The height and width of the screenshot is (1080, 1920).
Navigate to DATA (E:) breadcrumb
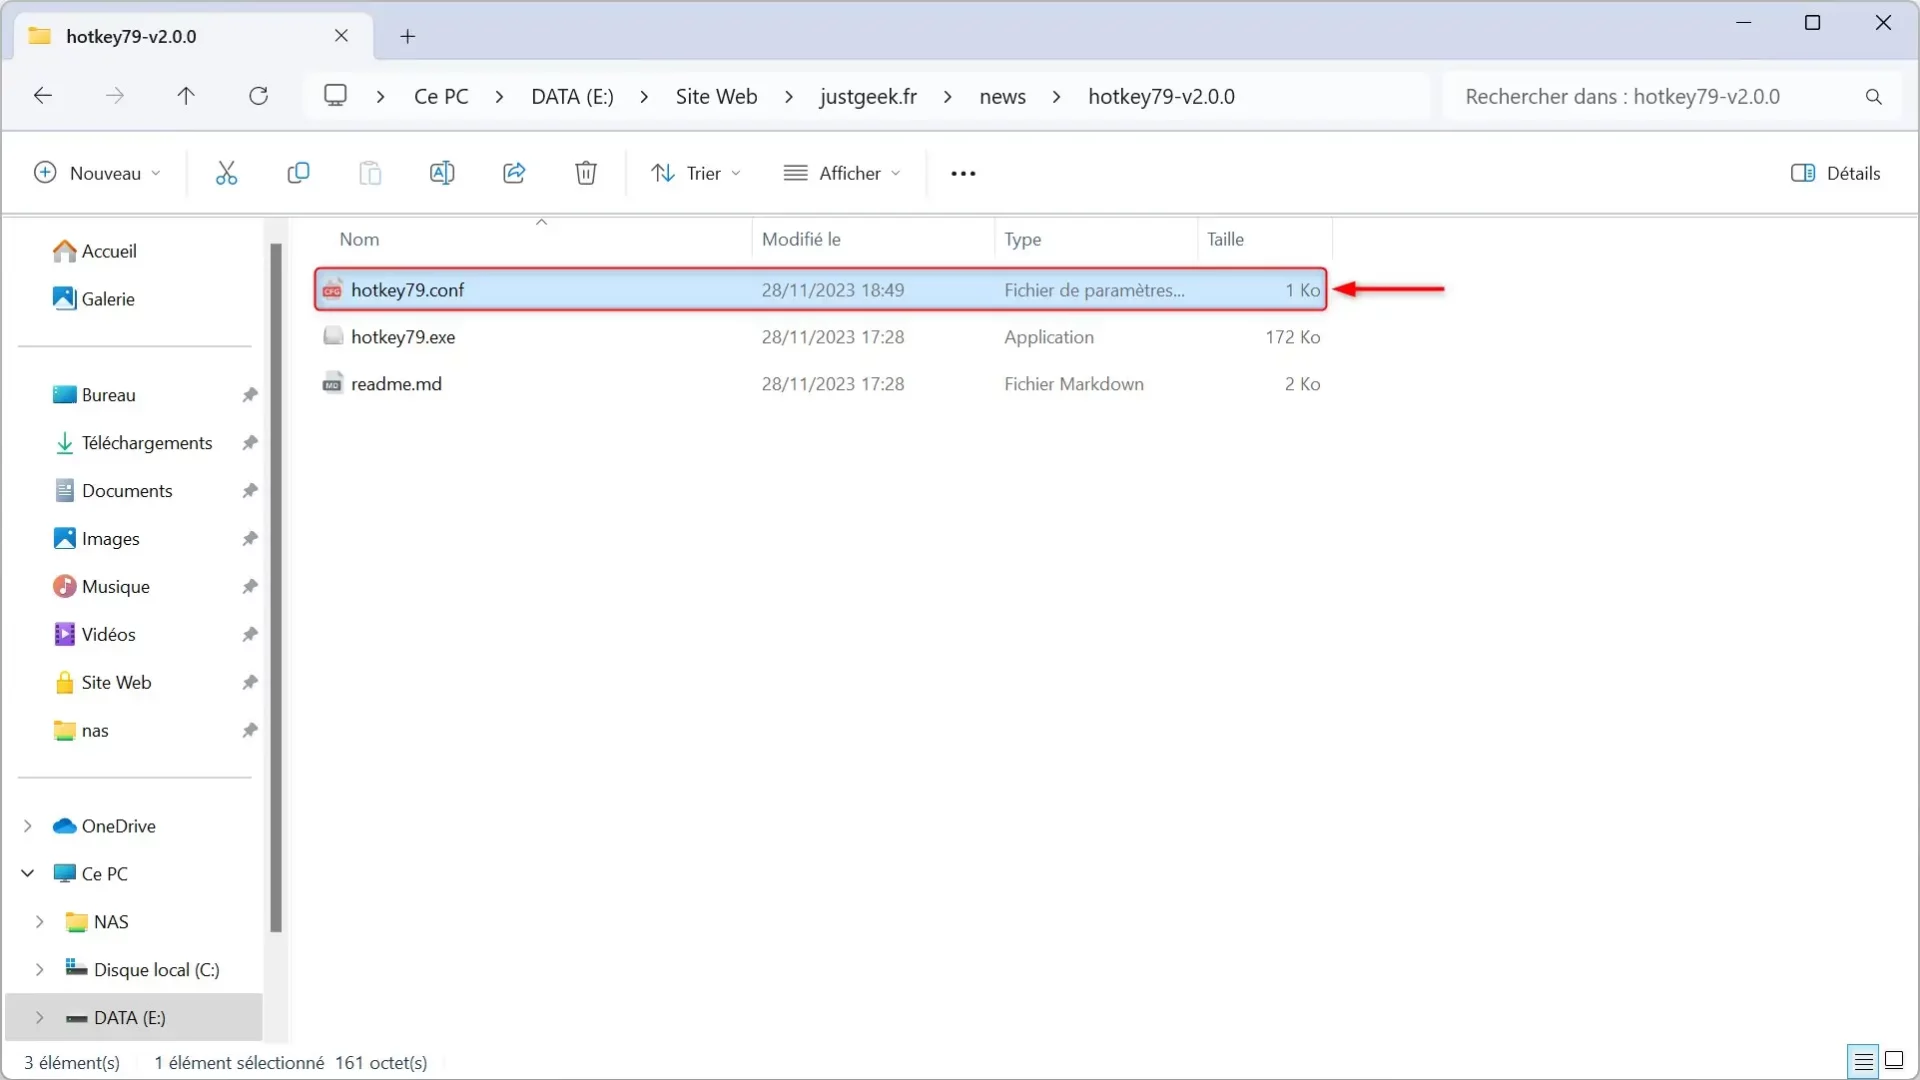coord(572,97)
